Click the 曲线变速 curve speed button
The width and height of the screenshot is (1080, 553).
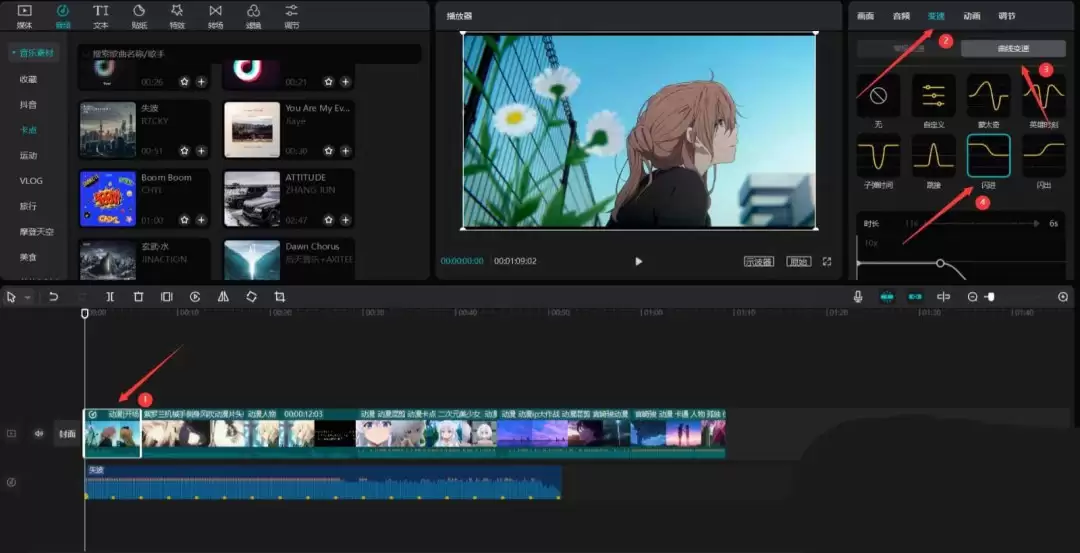tap(1011, 48)
